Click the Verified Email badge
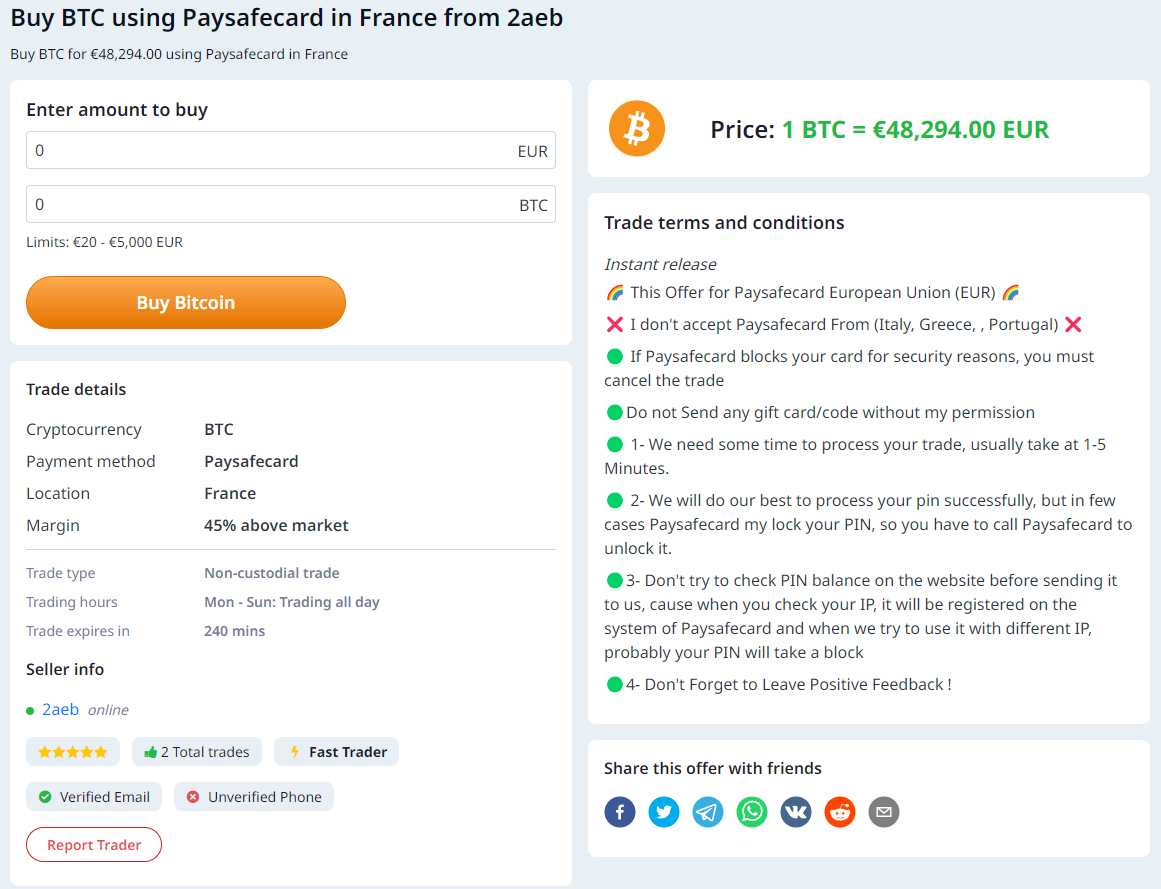The image size is (1161, 889). point(94,796)
